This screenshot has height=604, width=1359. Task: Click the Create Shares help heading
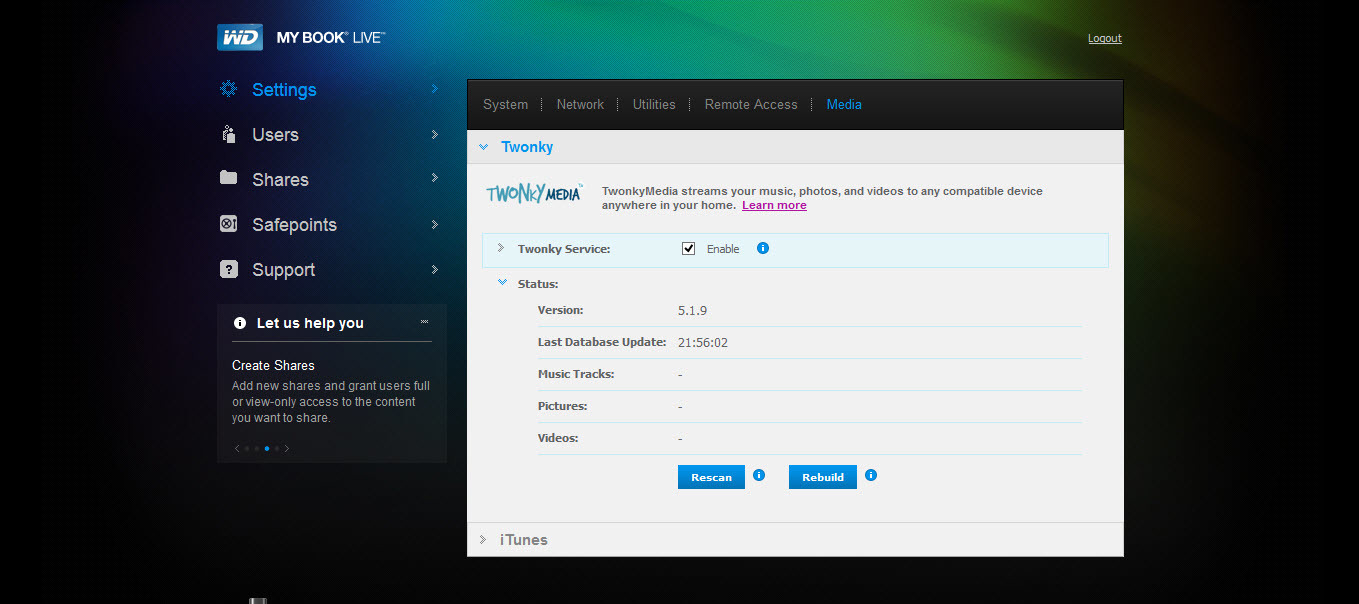(x=273, y=365)
